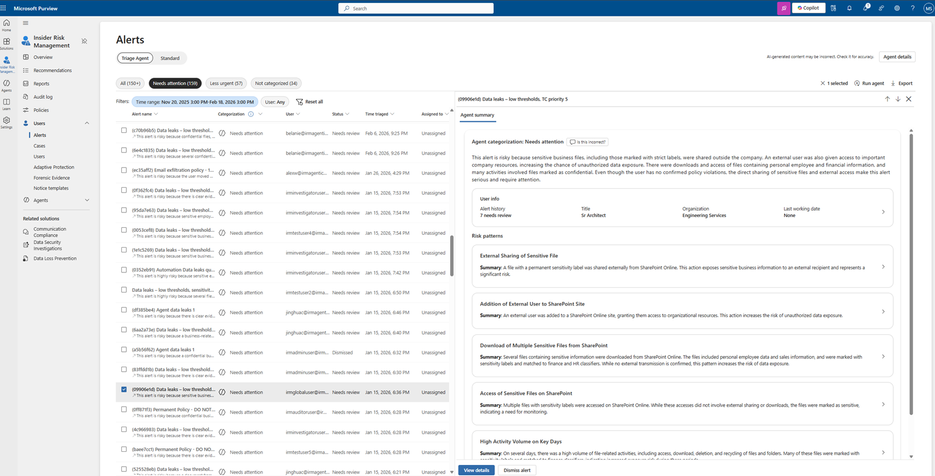Filter to Not categorized (34) alerts
This screenshot has height=476, width=935.
(x=276, y=83)
